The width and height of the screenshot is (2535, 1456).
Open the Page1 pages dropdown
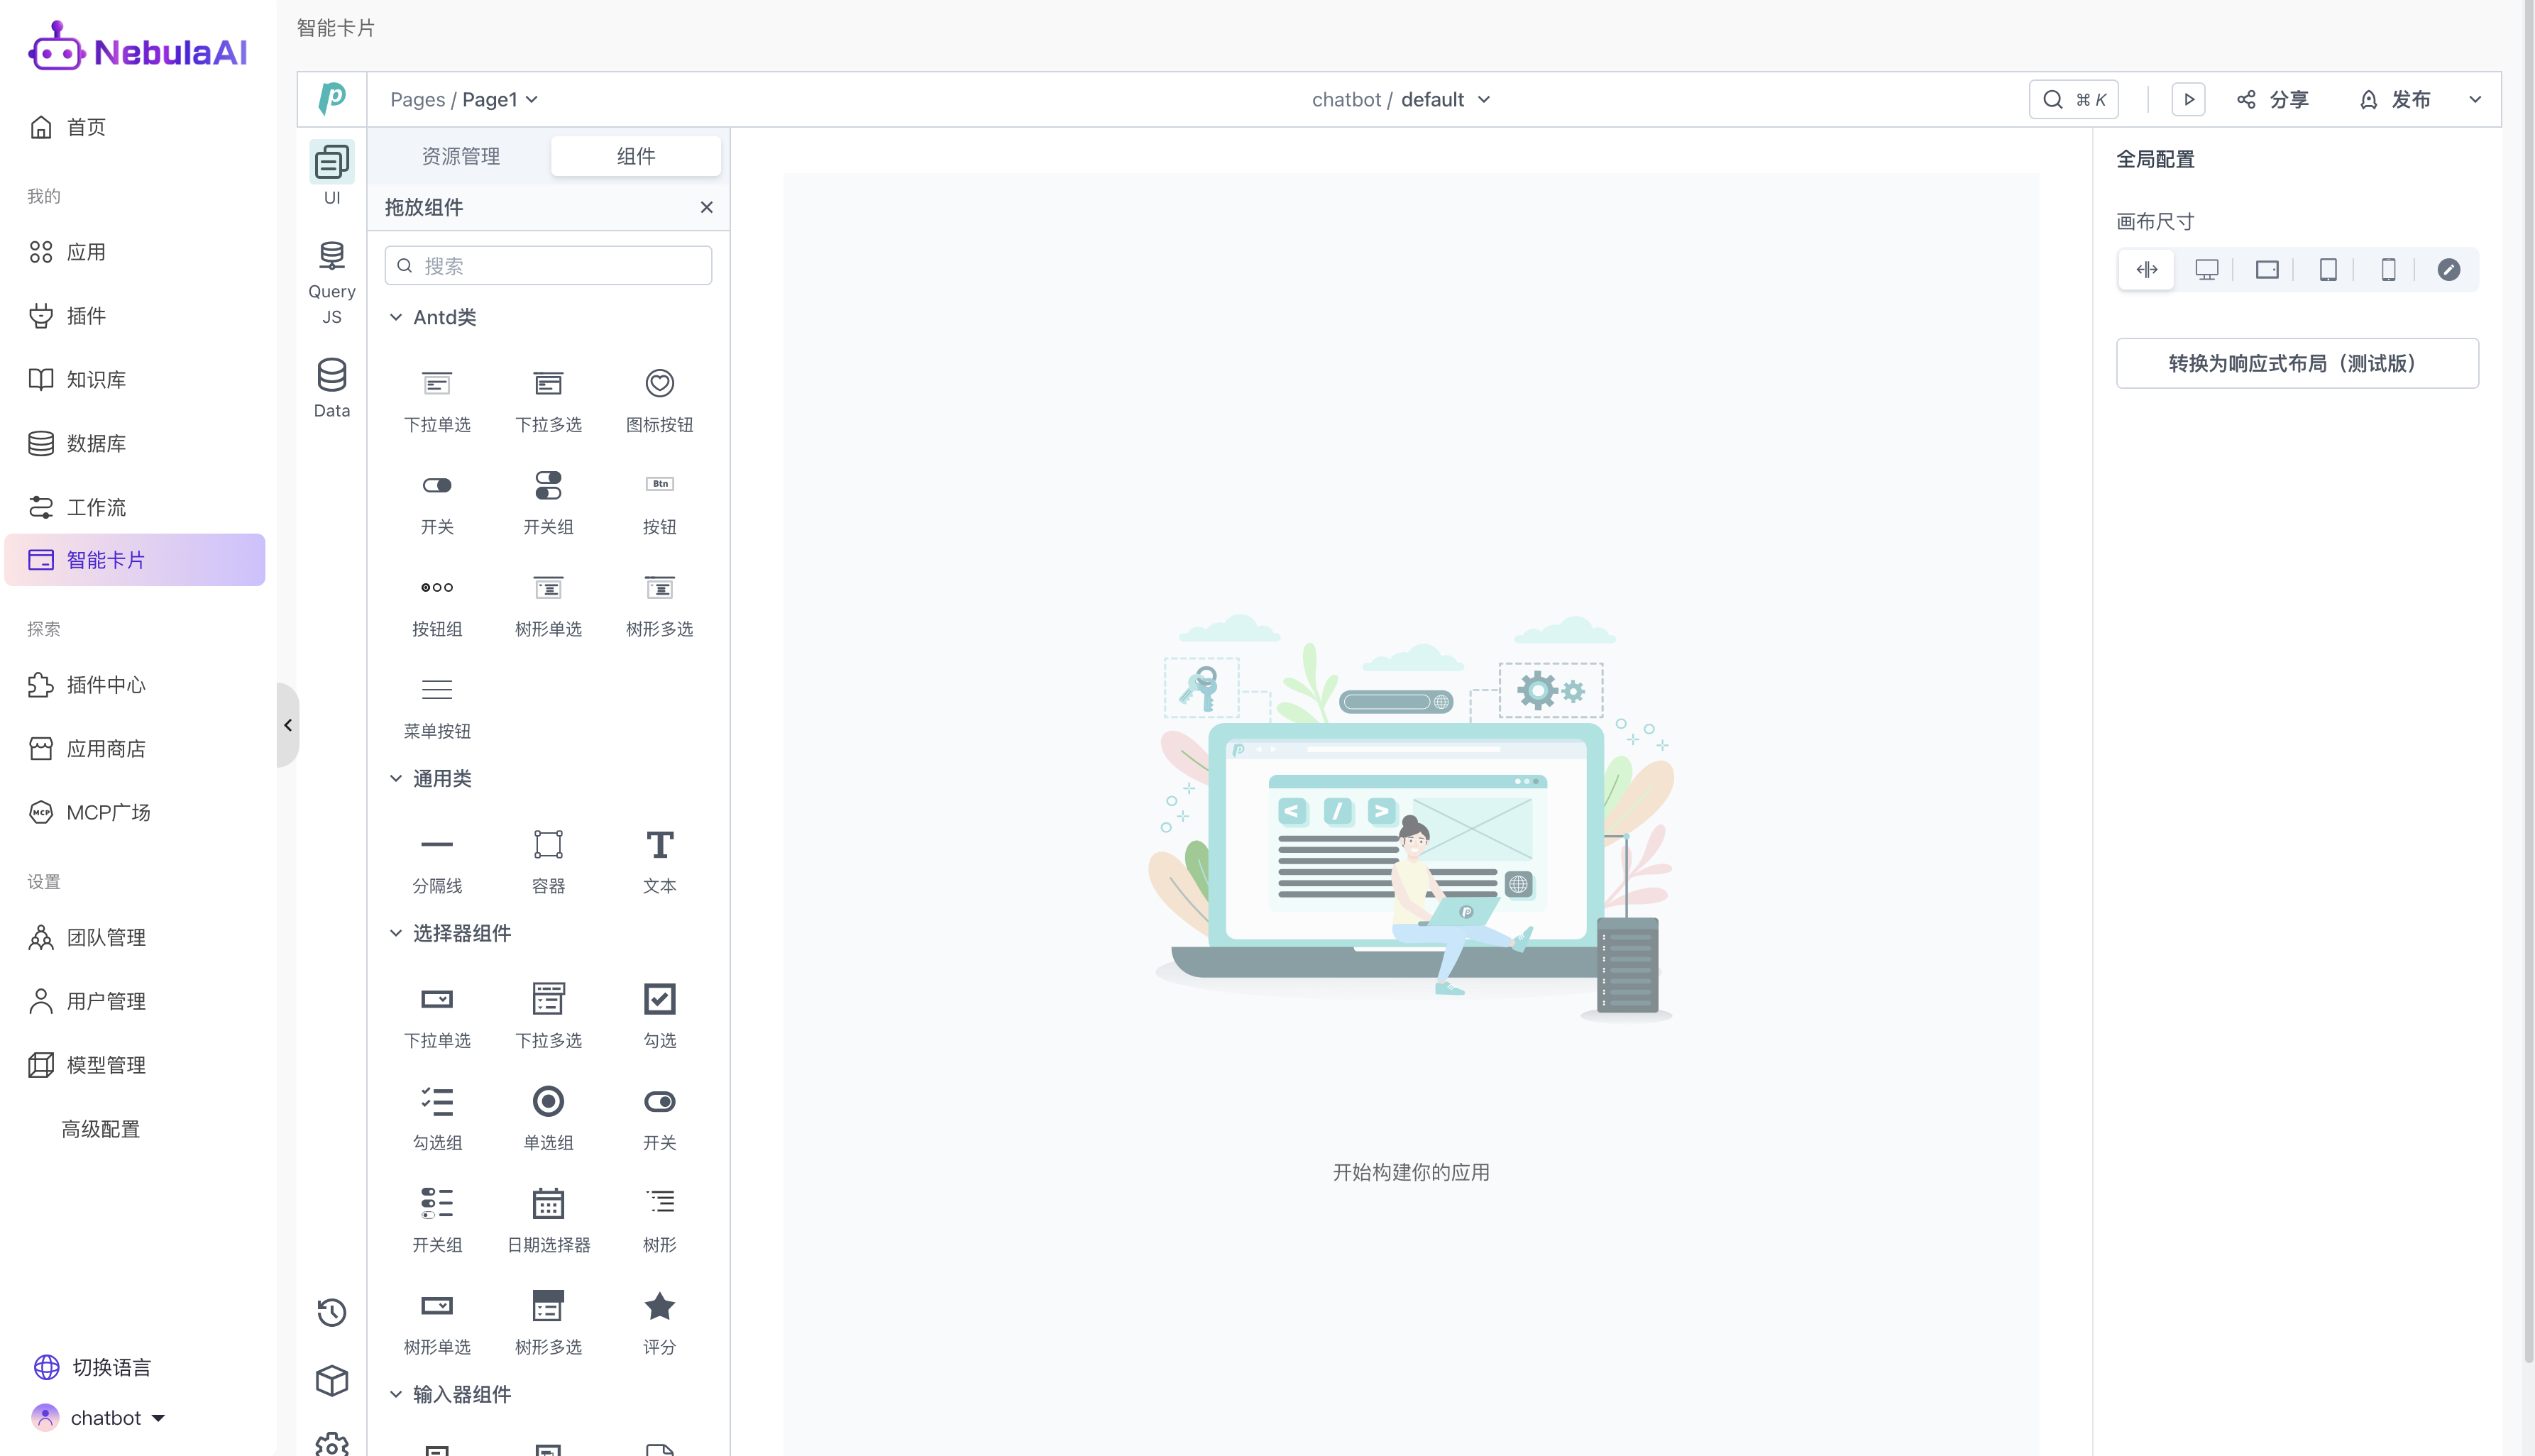(x=499, y=99)
